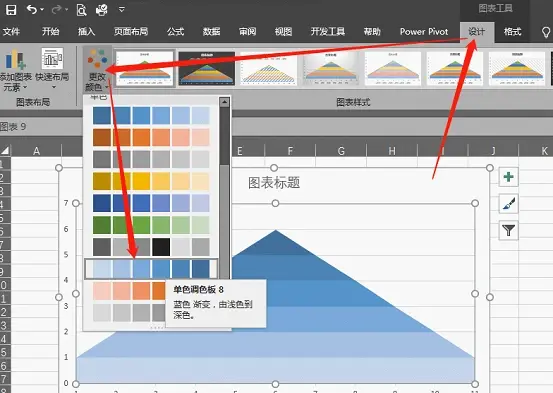Switch to the 帮助 ribbon tab
This screenshot has width=553, height=393.
(x=372, y=32)
